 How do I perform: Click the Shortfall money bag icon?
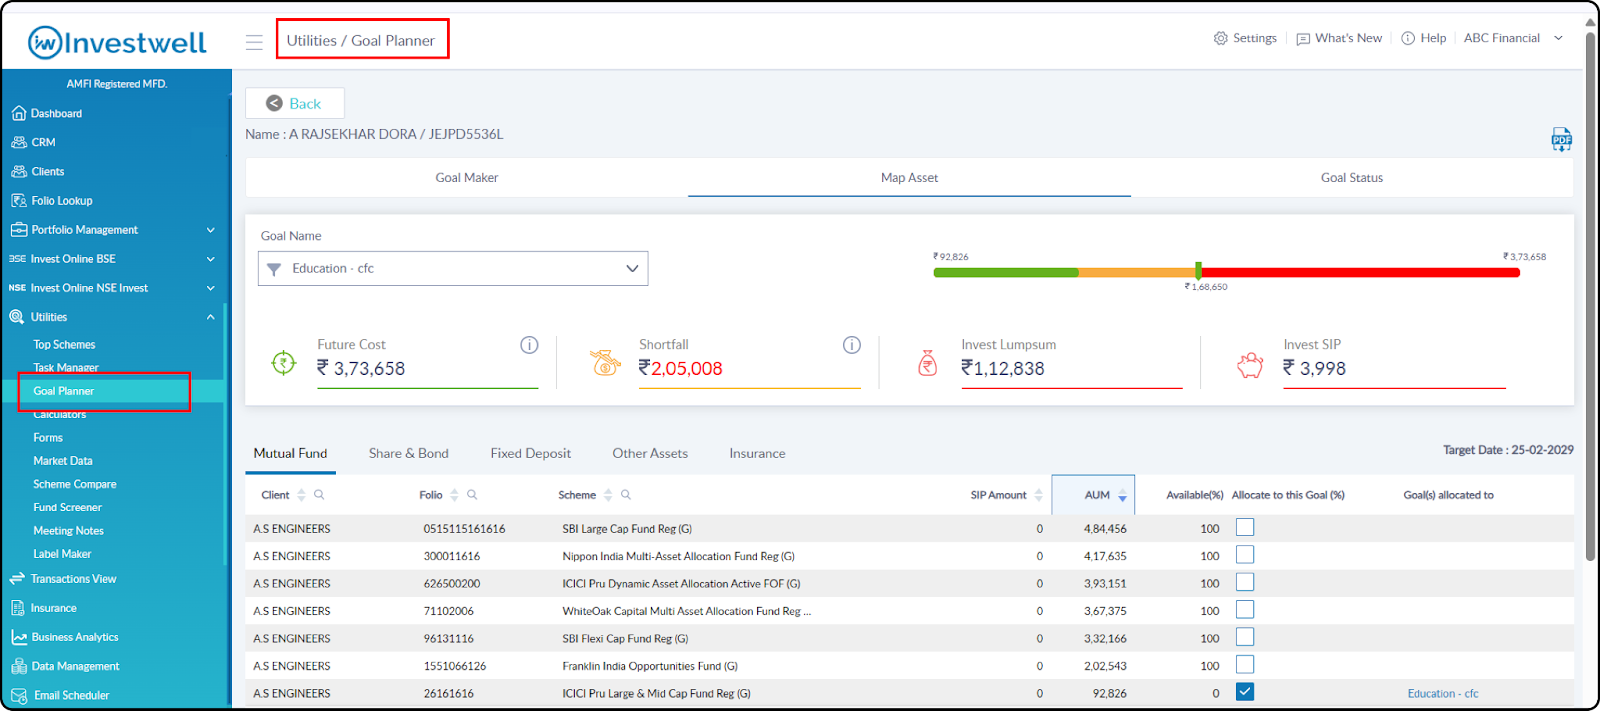click(605, 363)
